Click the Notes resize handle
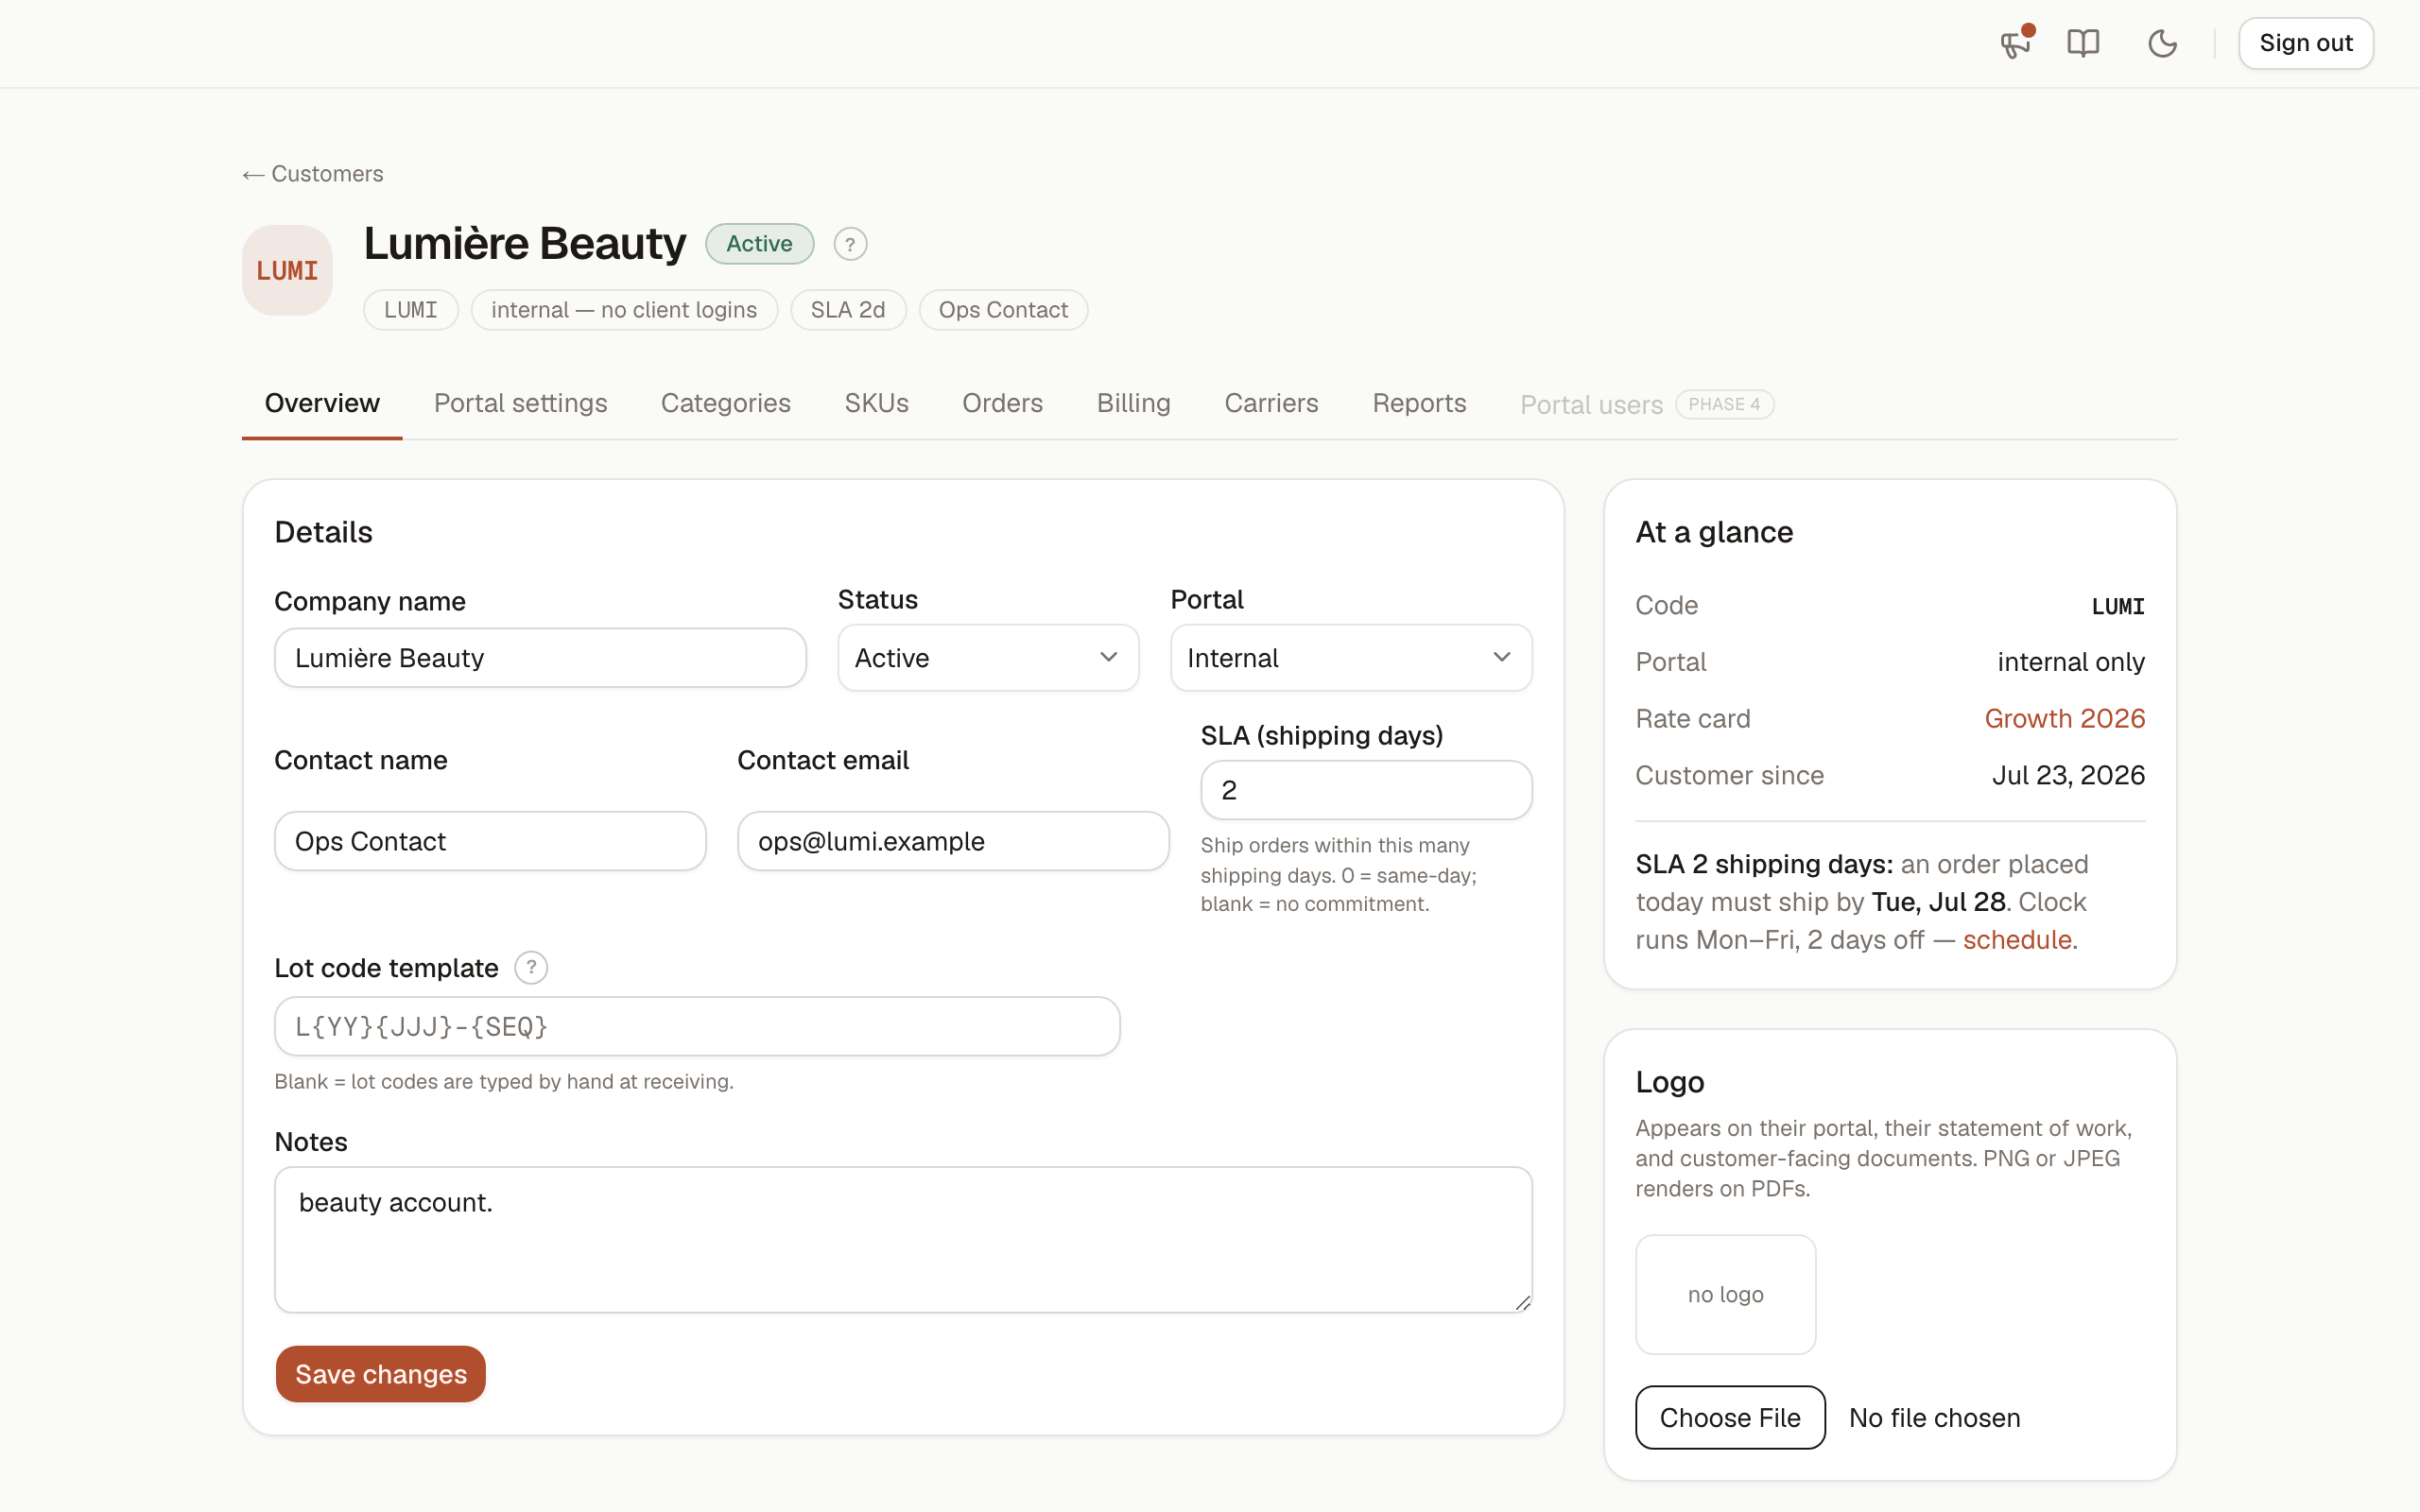Screen dimensions: 2420x1512 (x=1522, y=1302)
